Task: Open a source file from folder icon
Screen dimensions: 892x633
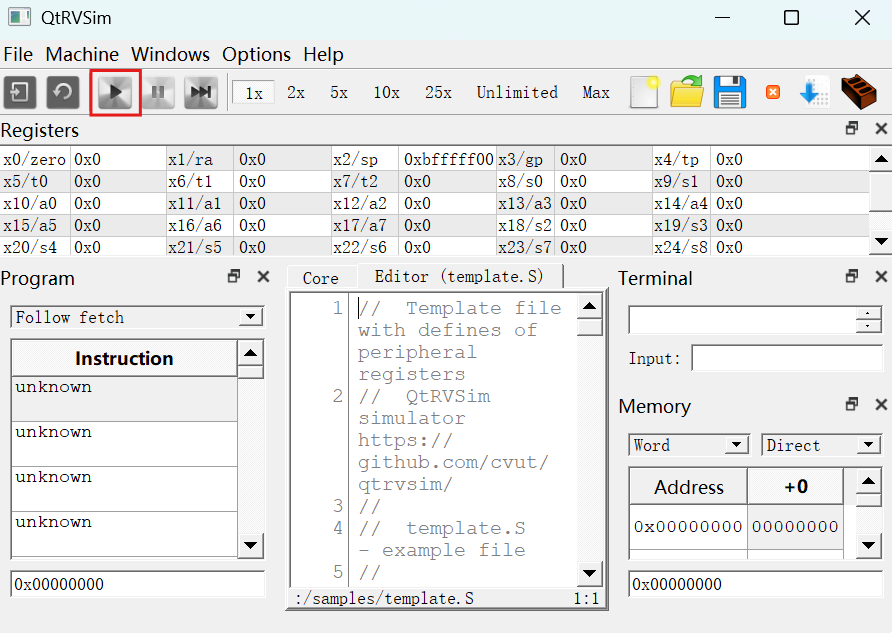Action: pos(687,92)
